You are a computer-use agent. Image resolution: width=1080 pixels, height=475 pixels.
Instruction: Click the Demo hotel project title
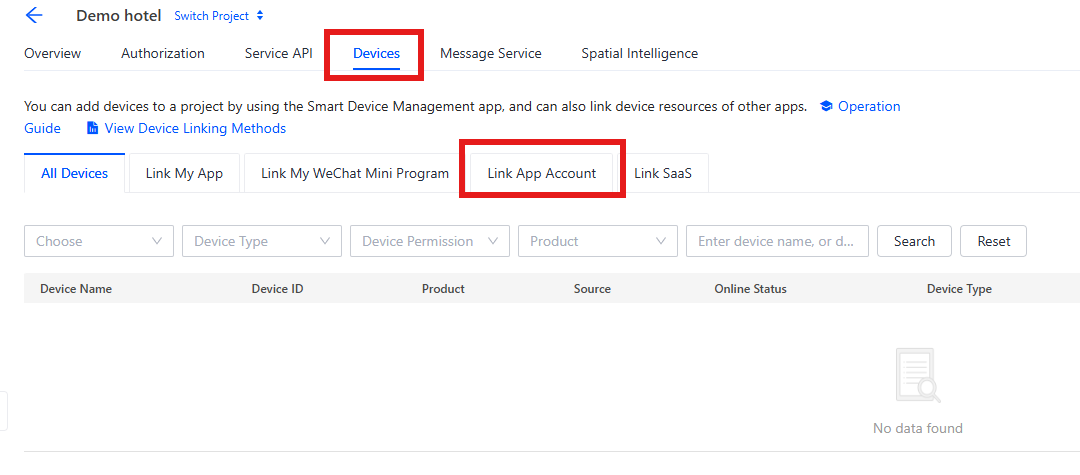pos(118,15)
